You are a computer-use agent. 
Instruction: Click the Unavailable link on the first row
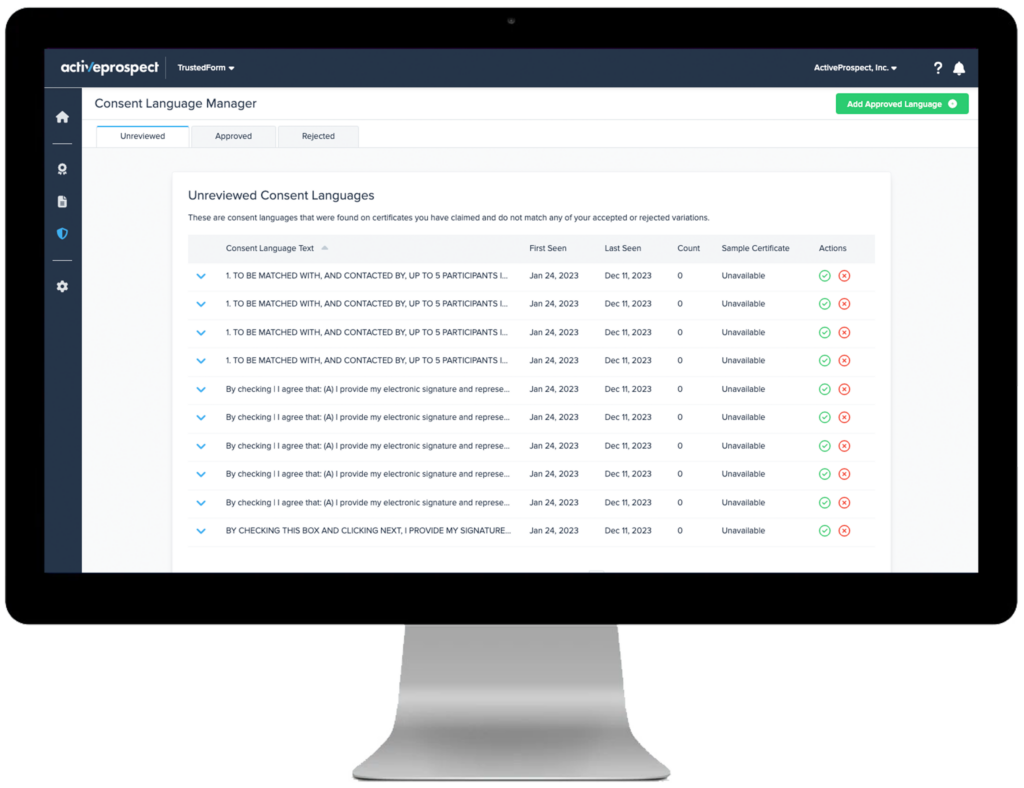(x=742, y=275)
